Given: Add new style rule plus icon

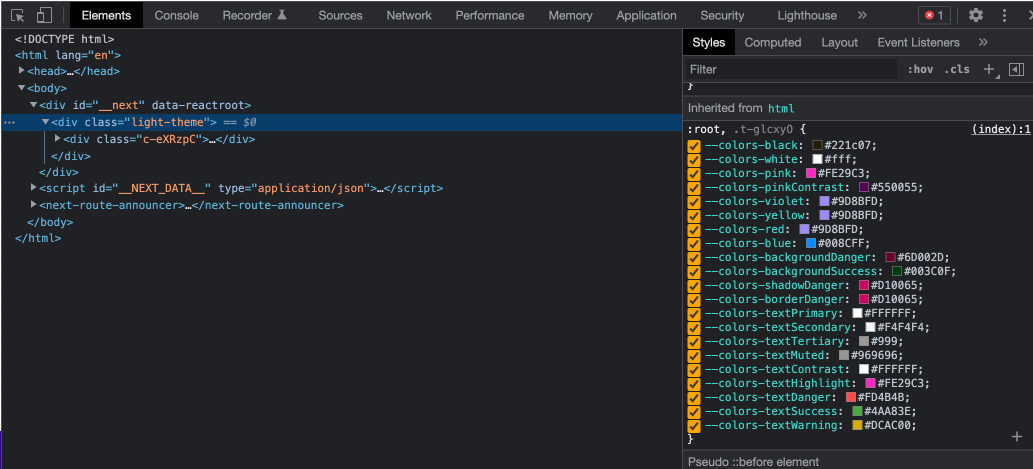Looking at the screenshot, I should (x=989, y=69).
